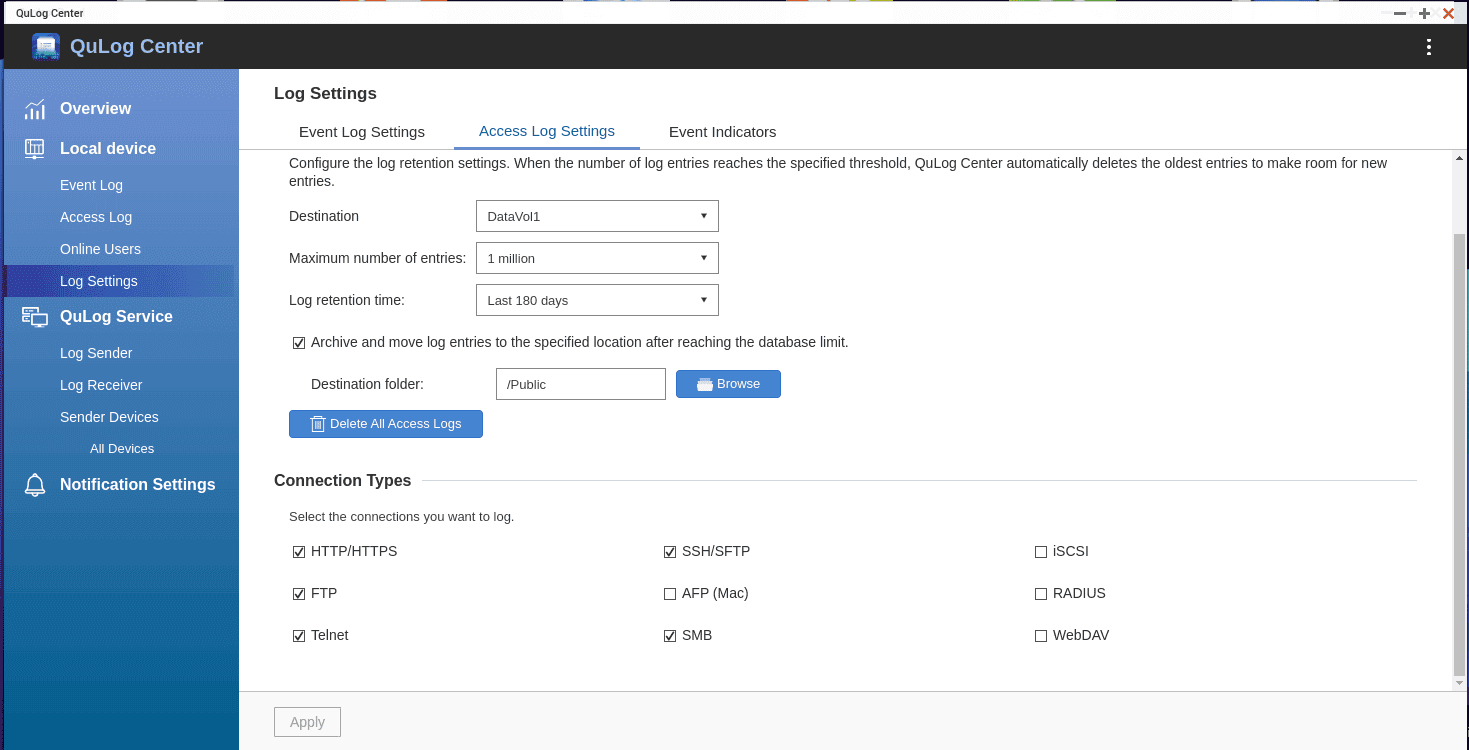
Task: Click the Notification Settings bell icon
Action: (x=35, y=485)
